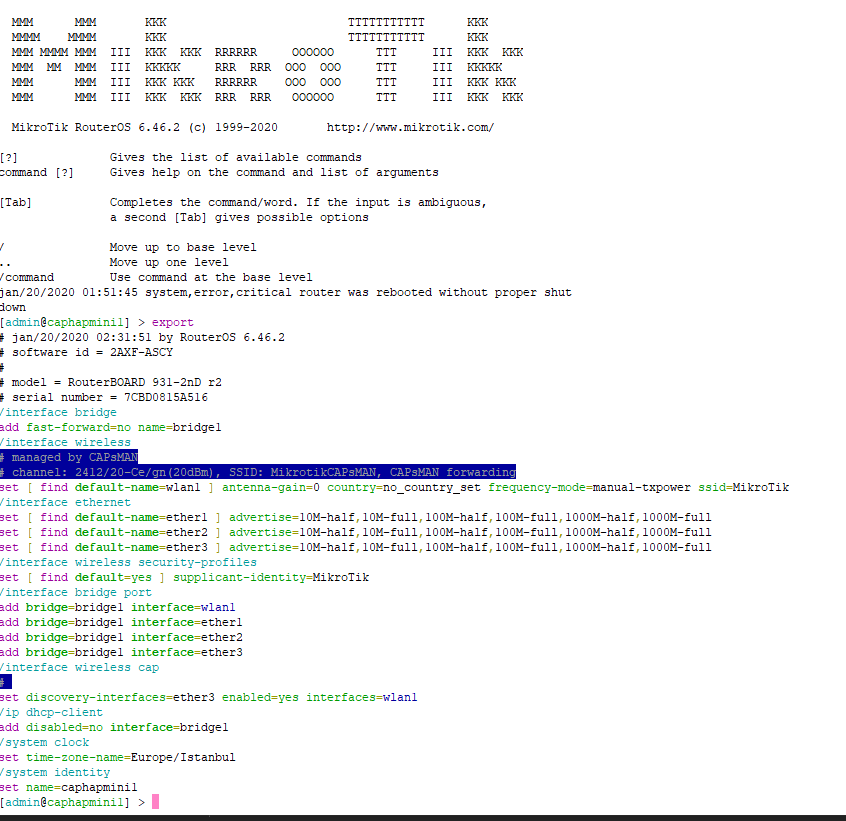Click 'default-name=ether3' set line
The width and height of the screenshot is (846, 821).
(356, 547)
